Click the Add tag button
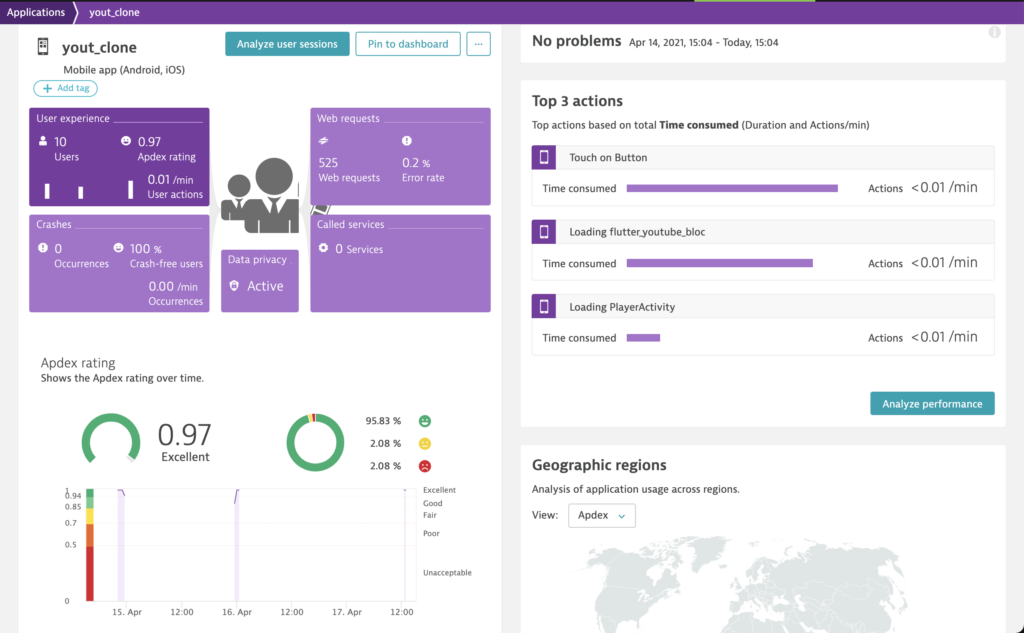The image size is (1024, 633). pyautogui.click(x=66, y=89)
